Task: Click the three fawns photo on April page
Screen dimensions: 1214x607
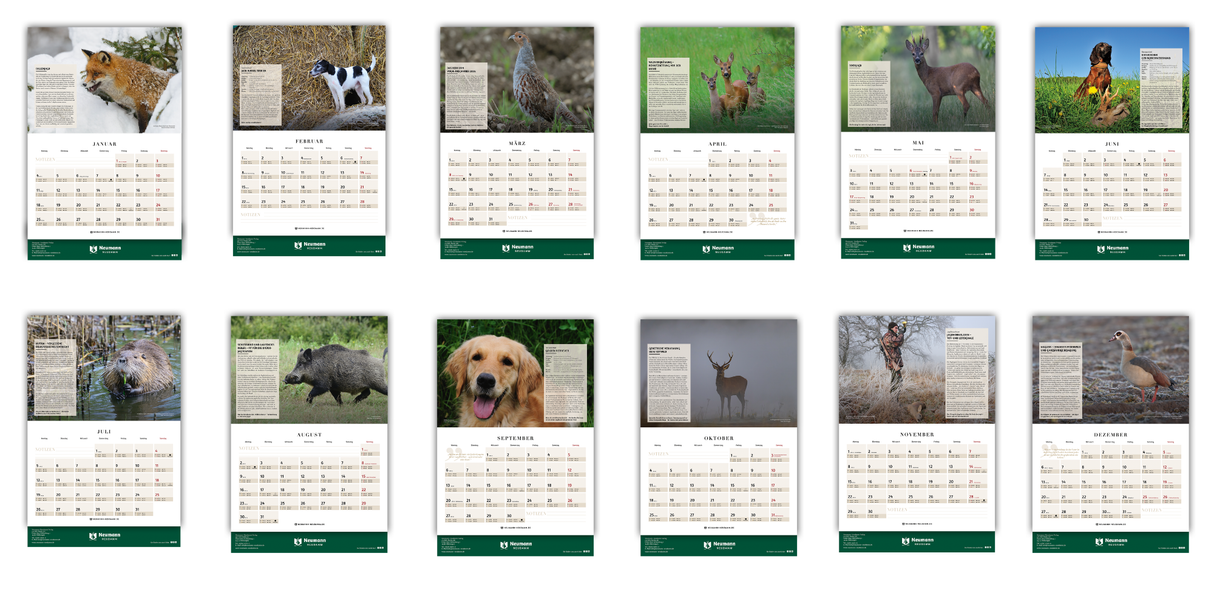Action: [x=717, y=79]
